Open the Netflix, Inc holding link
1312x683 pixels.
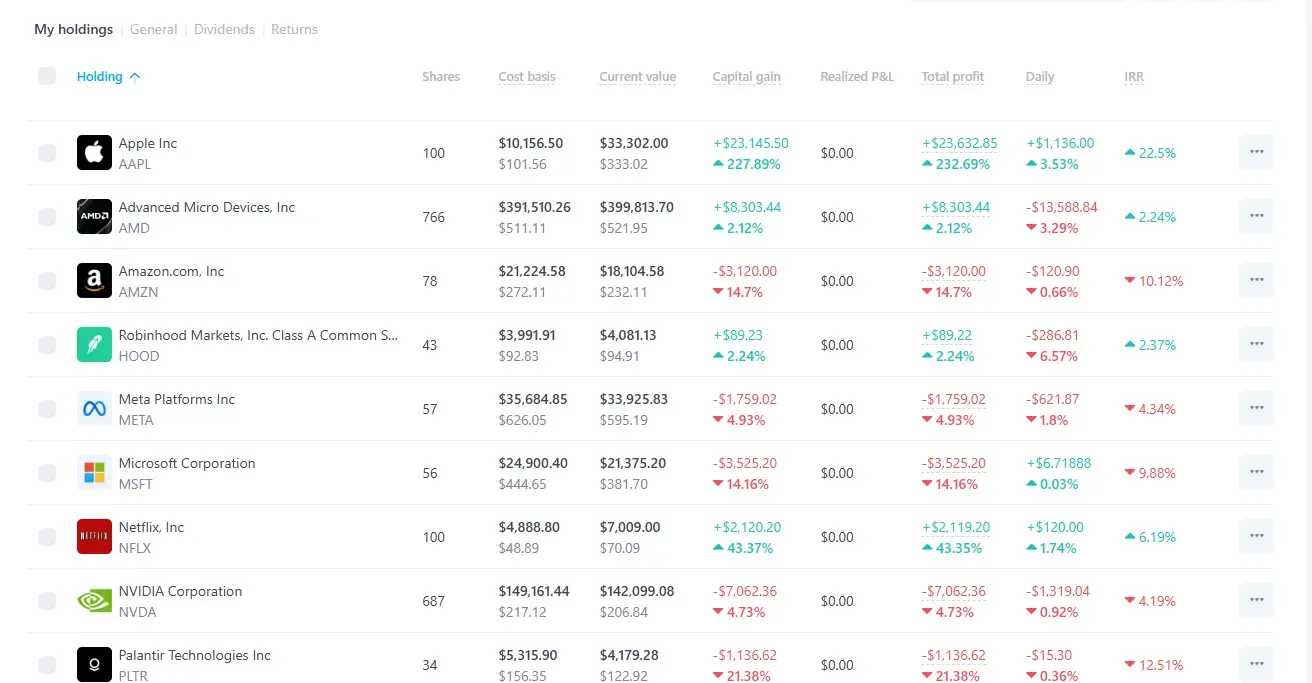(152, 527)
